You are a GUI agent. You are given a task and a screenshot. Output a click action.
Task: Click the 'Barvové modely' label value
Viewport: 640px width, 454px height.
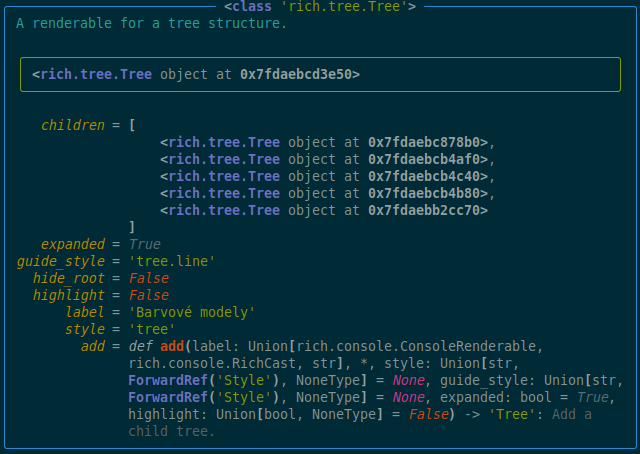click(192, 312)
